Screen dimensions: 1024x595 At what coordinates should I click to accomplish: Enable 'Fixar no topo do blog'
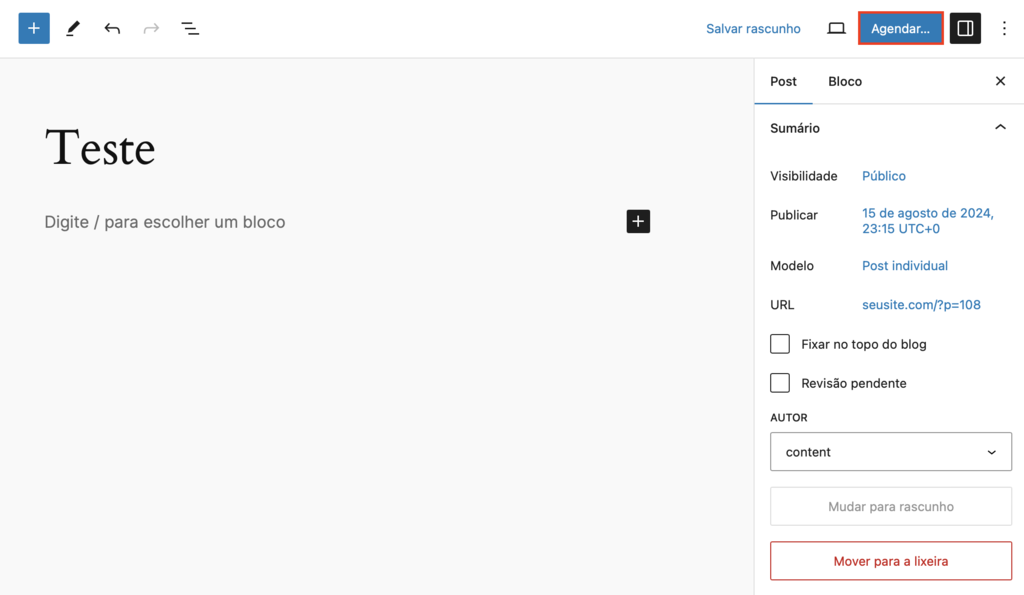pos(780,343)
